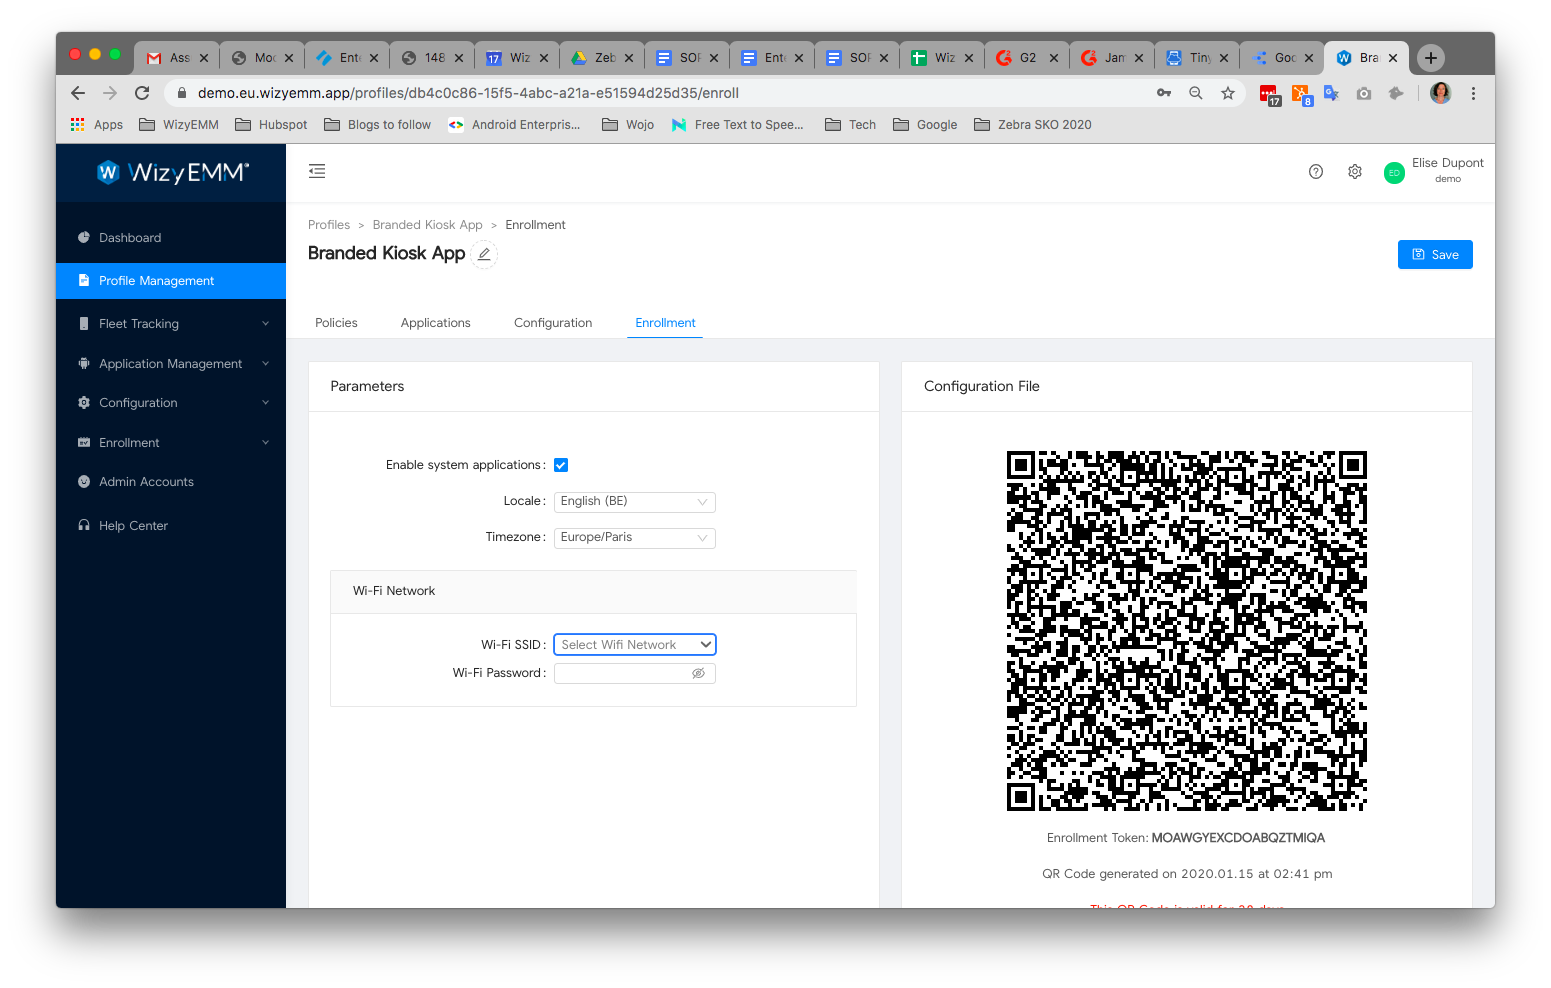The width and height of the screenshot is (1551, 988).
Task: Open the Locale dropdown showing English (BE)
Action: 635,501
